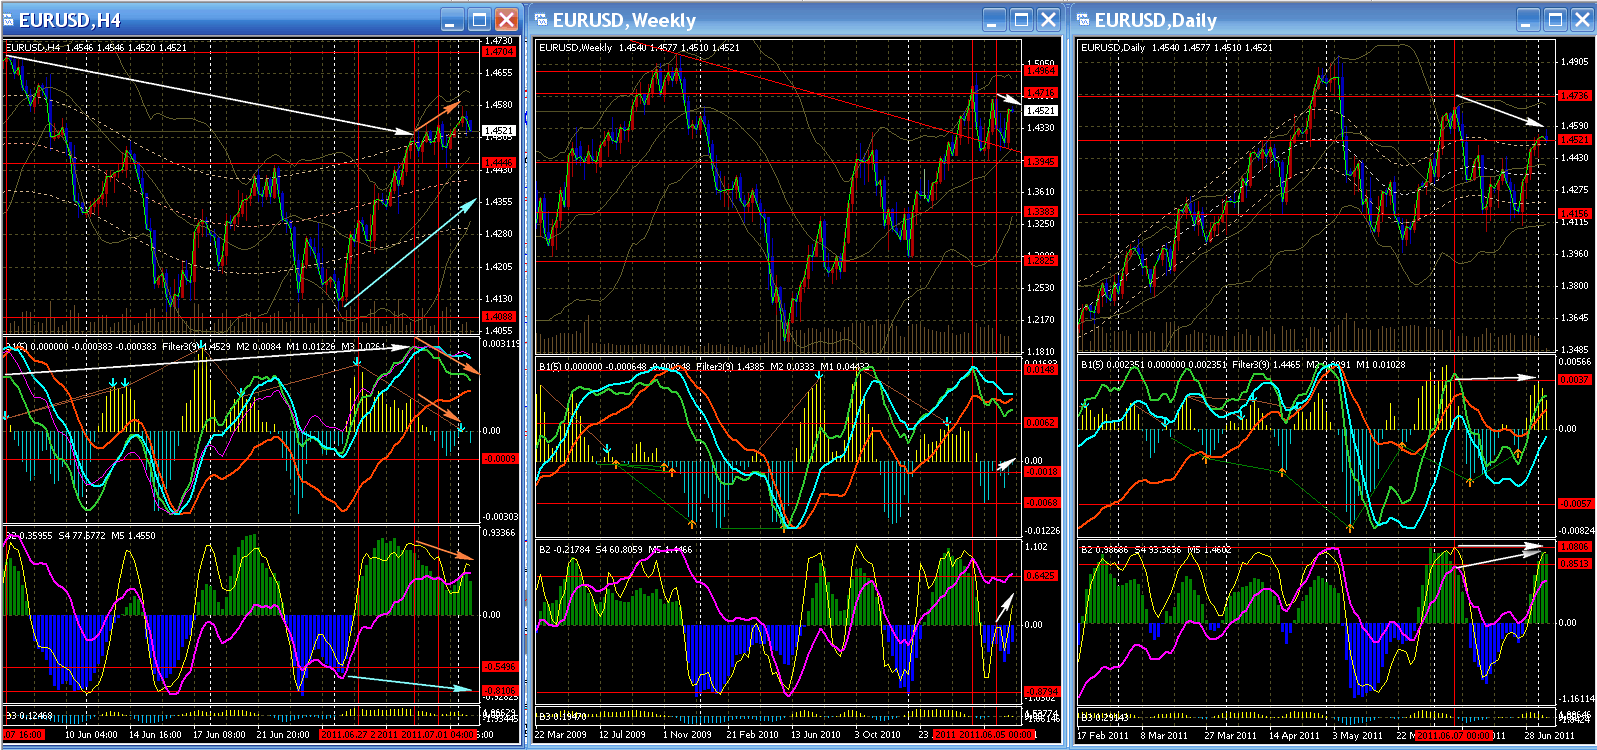This screenshot has height=750, width=1597.
Task: Select the Weekly chart's OHLC label text
Action: pyautogui.click(x=639, y=47)
